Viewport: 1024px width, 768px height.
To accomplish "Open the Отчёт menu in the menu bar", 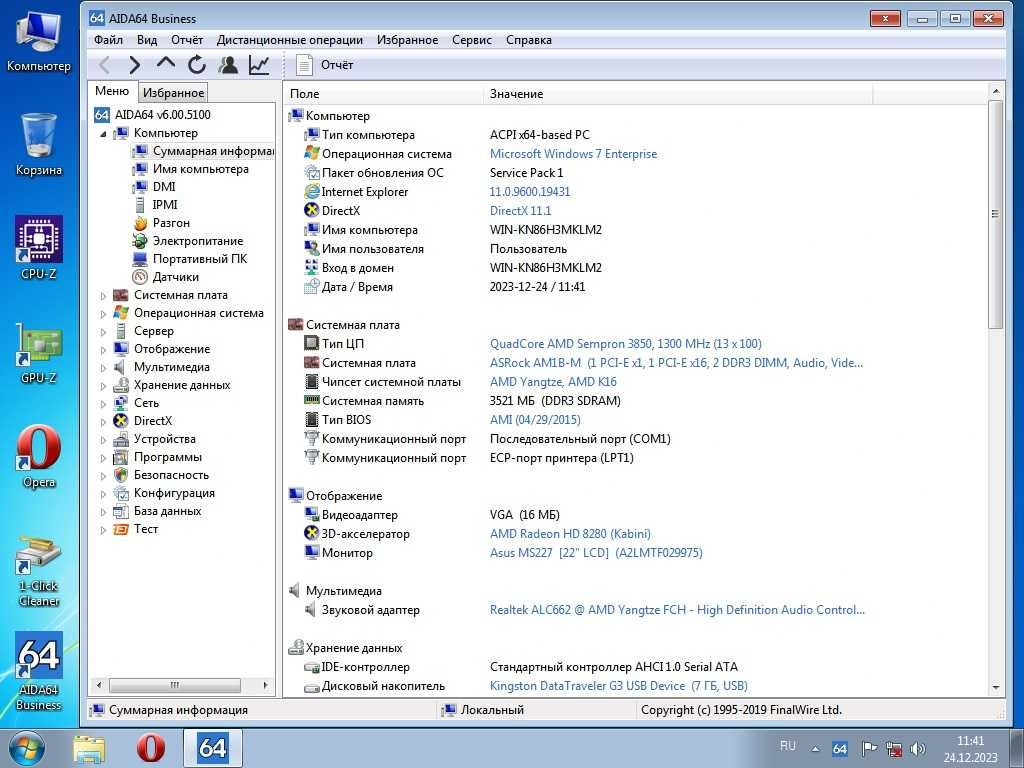I will click(187, 40).
